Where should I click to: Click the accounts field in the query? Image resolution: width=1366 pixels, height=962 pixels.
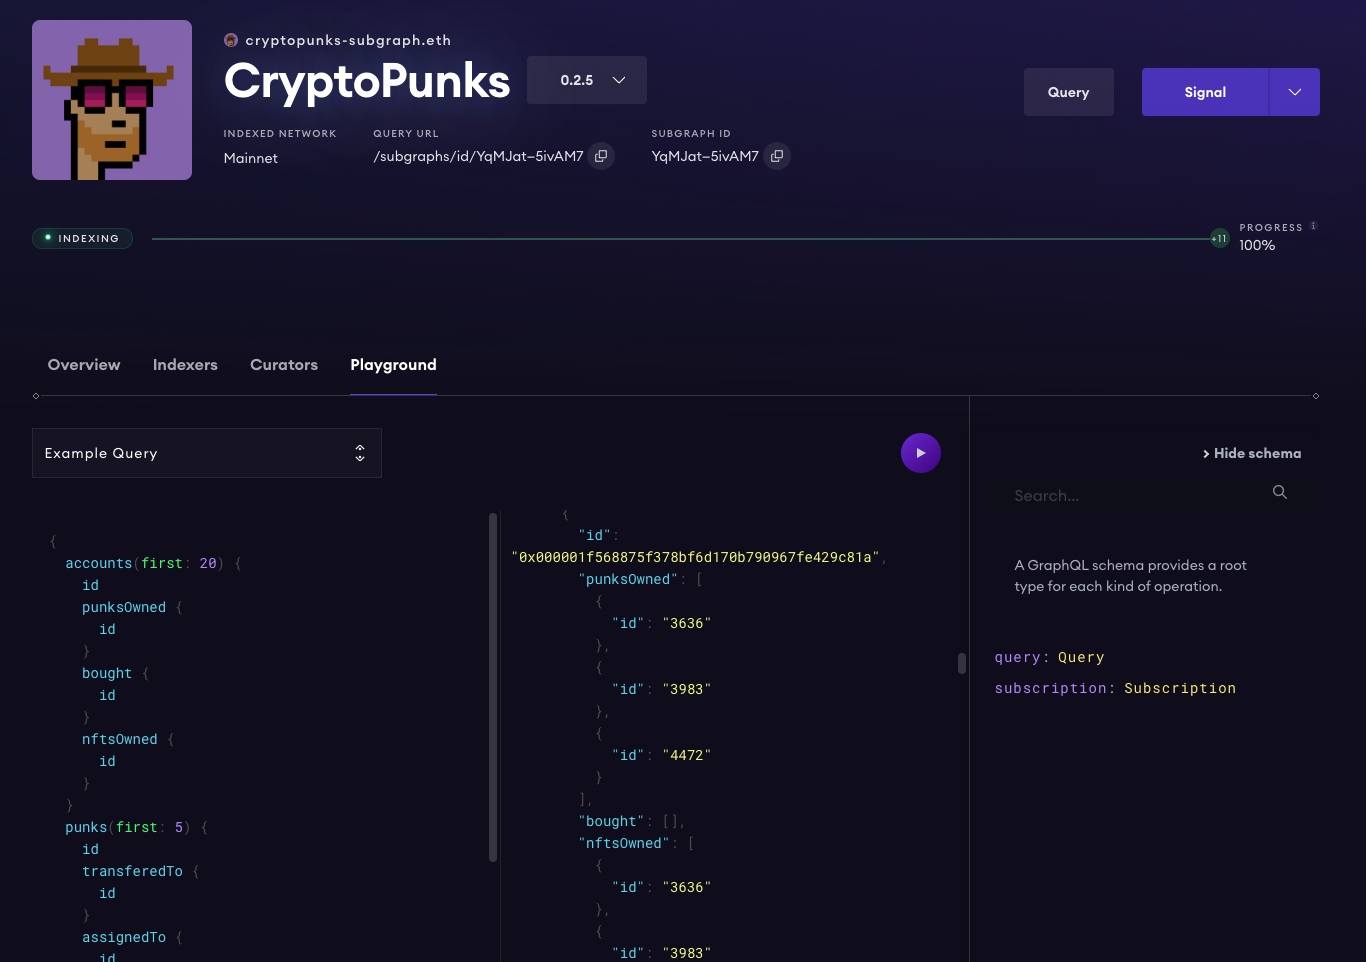[99, 564]
